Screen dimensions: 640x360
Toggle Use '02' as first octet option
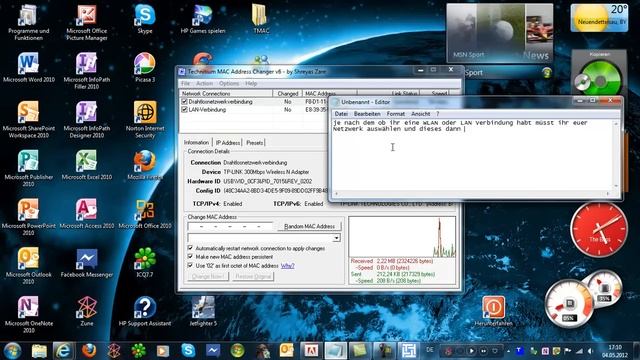(190, 265)
